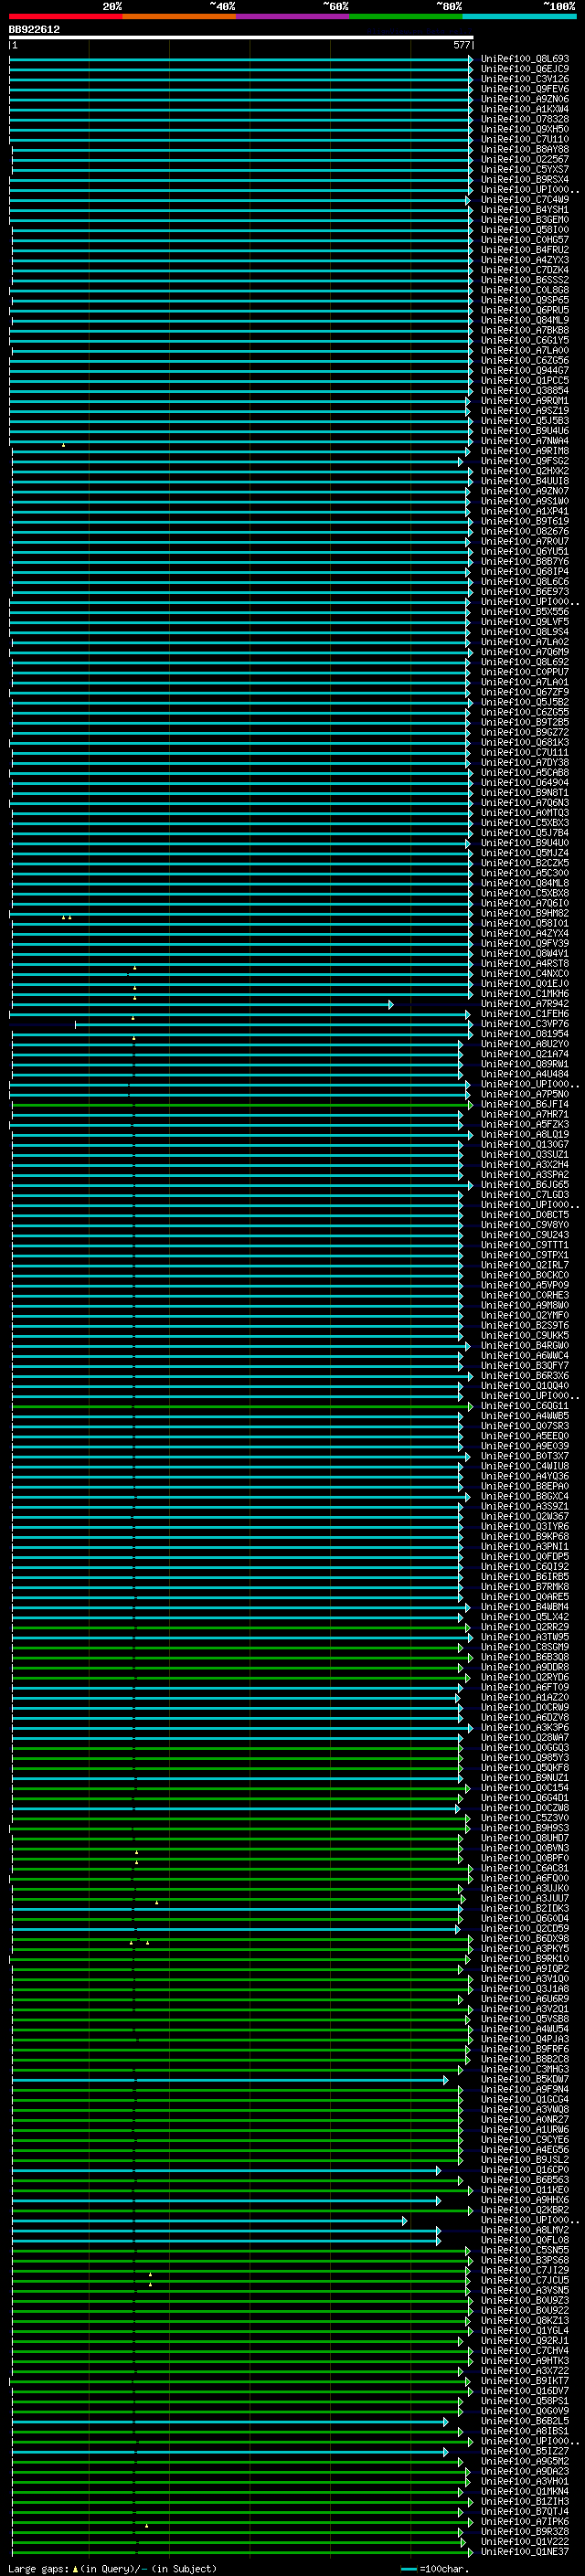Click the BB922612 query label
Viewport: 585px width, 2576px height.
tap(34, 30)
